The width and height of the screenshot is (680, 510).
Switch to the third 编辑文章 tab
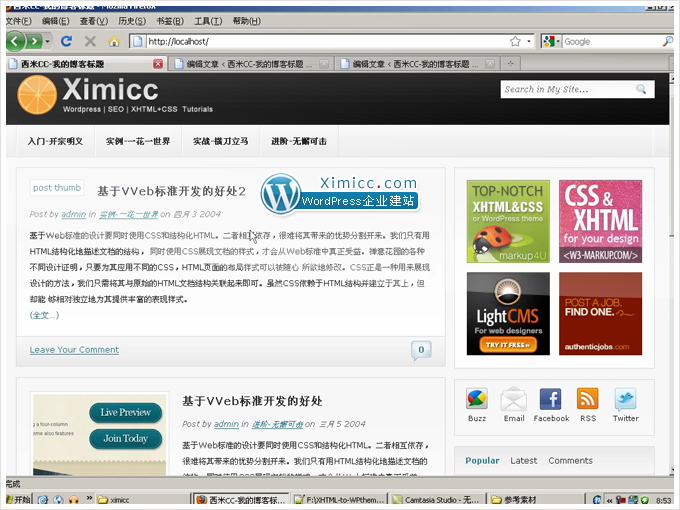[x=415, y=64]
